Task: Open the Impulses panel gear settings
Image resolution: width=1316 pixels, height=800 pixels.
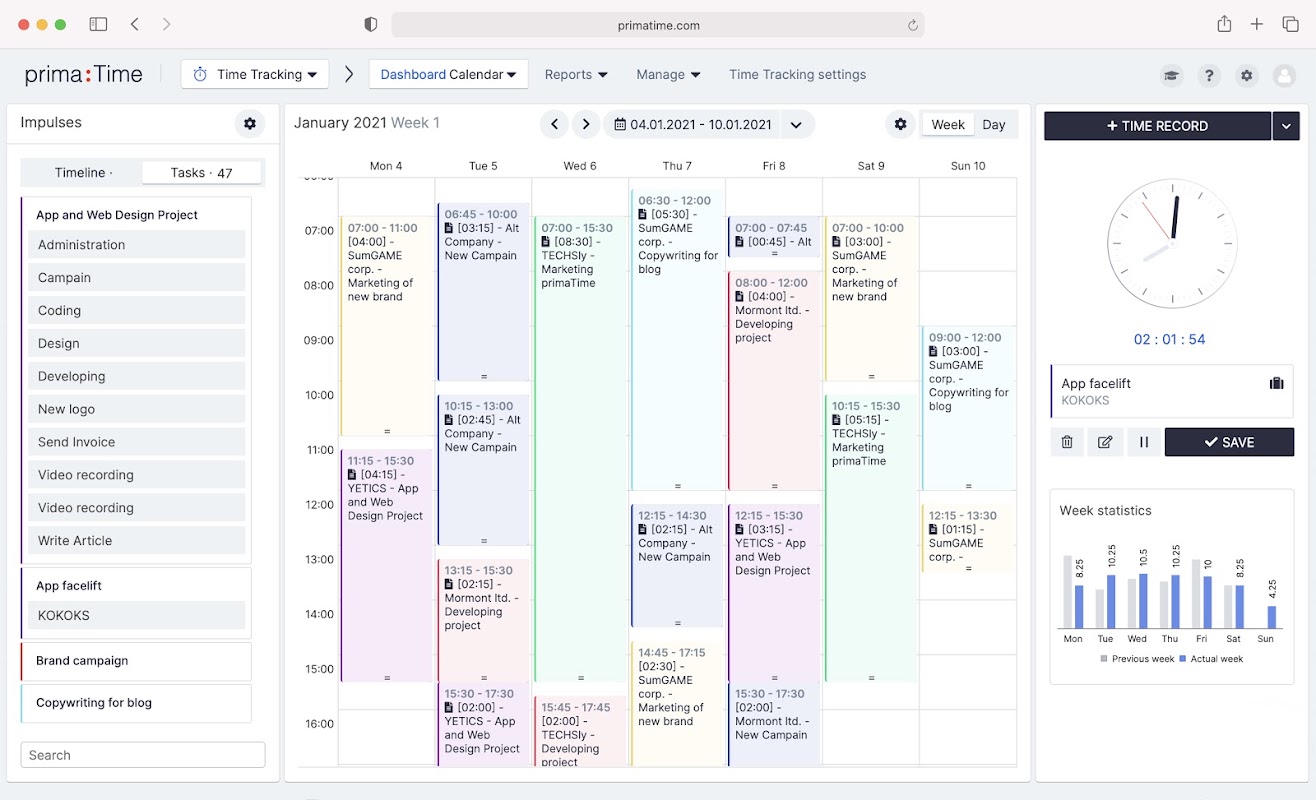Action: point(250,124)
